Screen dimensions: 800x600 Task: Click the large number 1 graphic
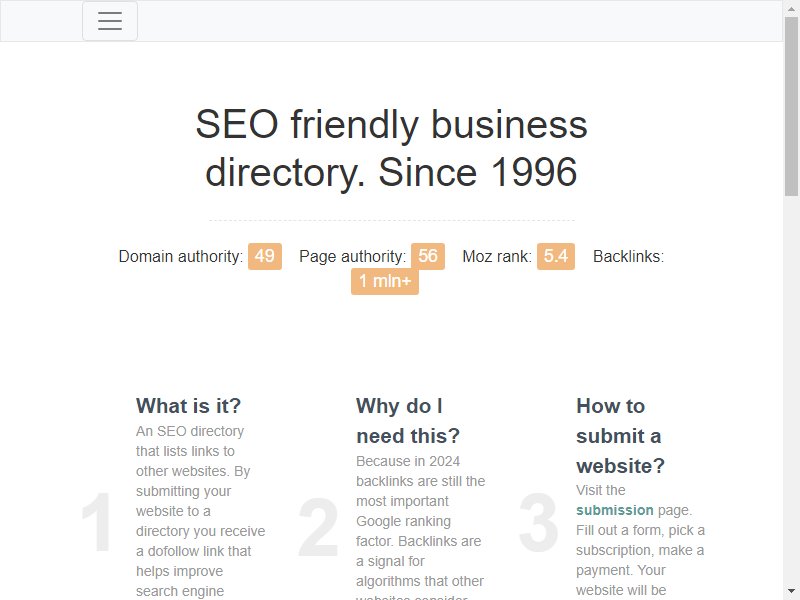click(x=97, y=522)
